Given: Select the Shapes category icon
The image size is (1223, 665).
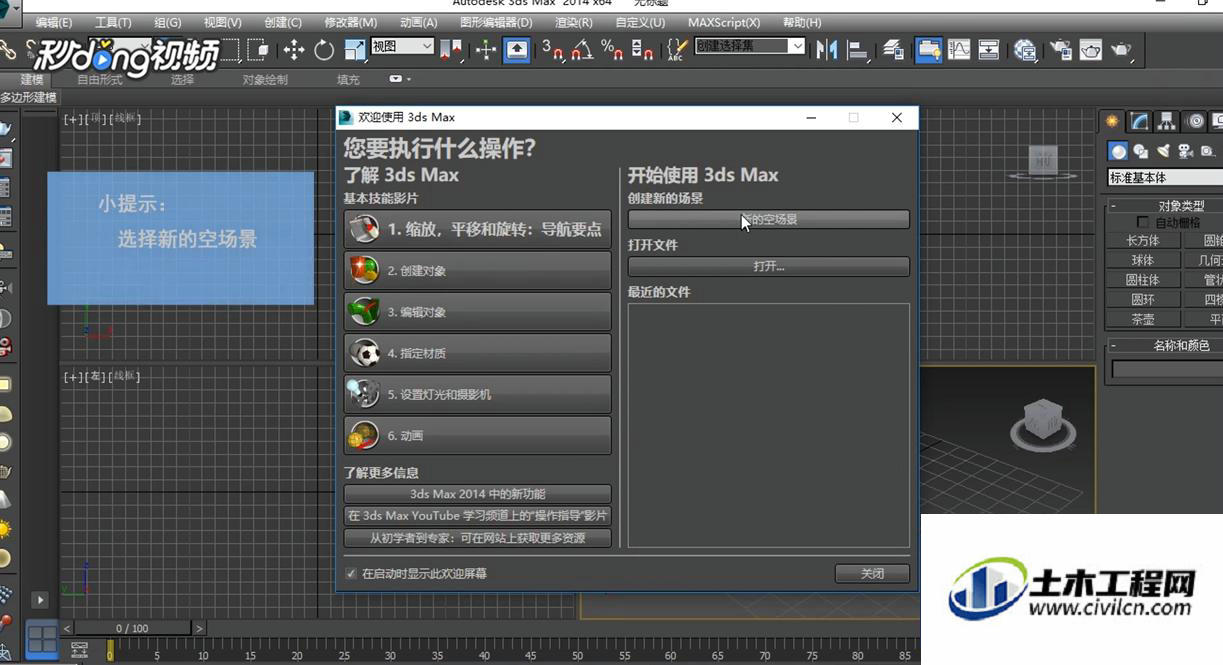Looking at the screenshot, I should 1141,152.
